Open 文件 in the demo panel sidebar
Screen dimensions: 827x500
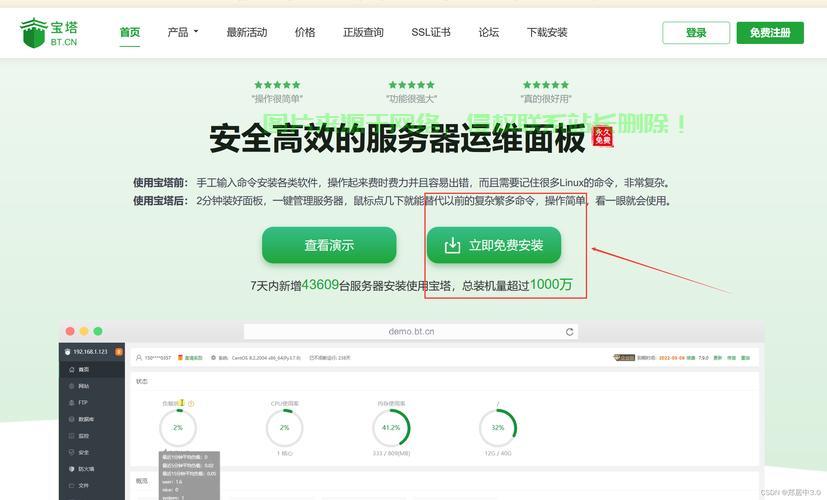pos(92,485)
